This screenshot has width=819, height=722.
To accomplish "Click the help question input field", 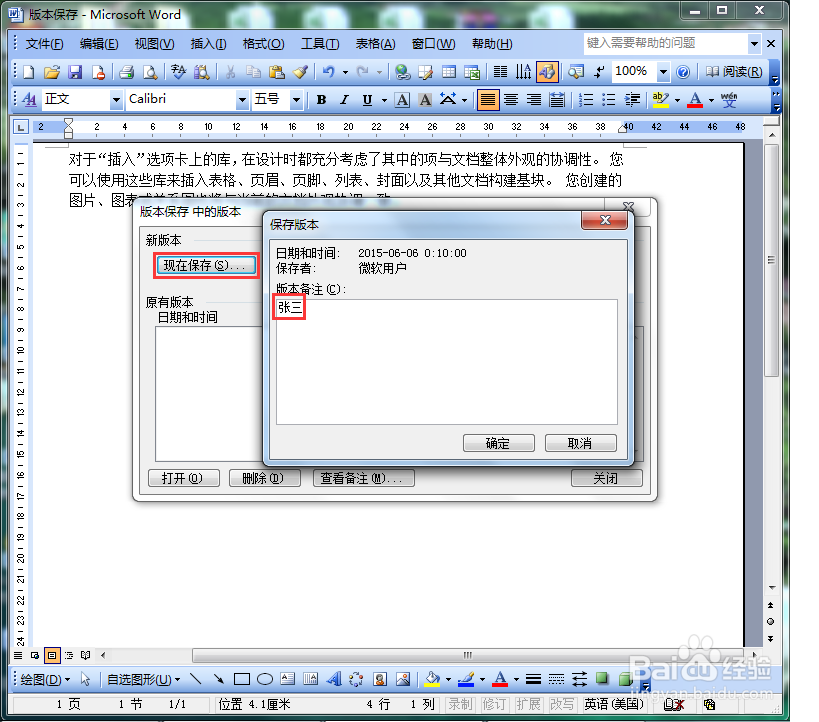I will [x=666, y=44].
